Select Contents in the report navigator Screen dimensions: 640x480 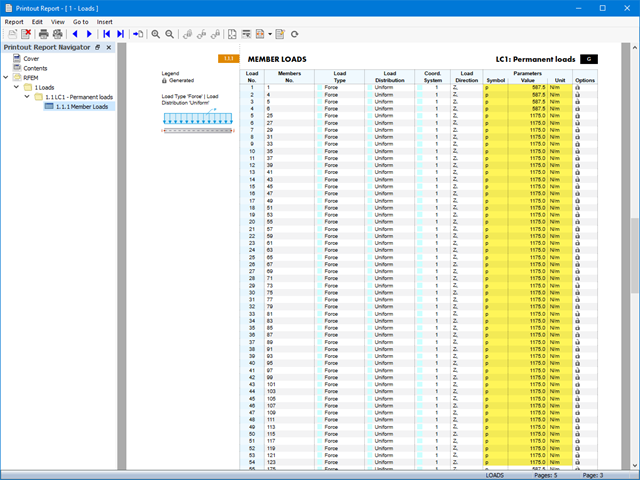click(35, 68)
